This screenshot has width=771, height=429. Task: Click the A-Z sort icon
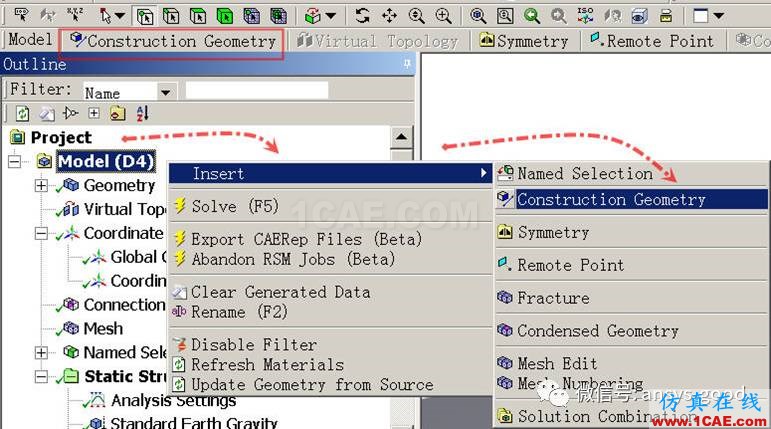pos(142,114)
